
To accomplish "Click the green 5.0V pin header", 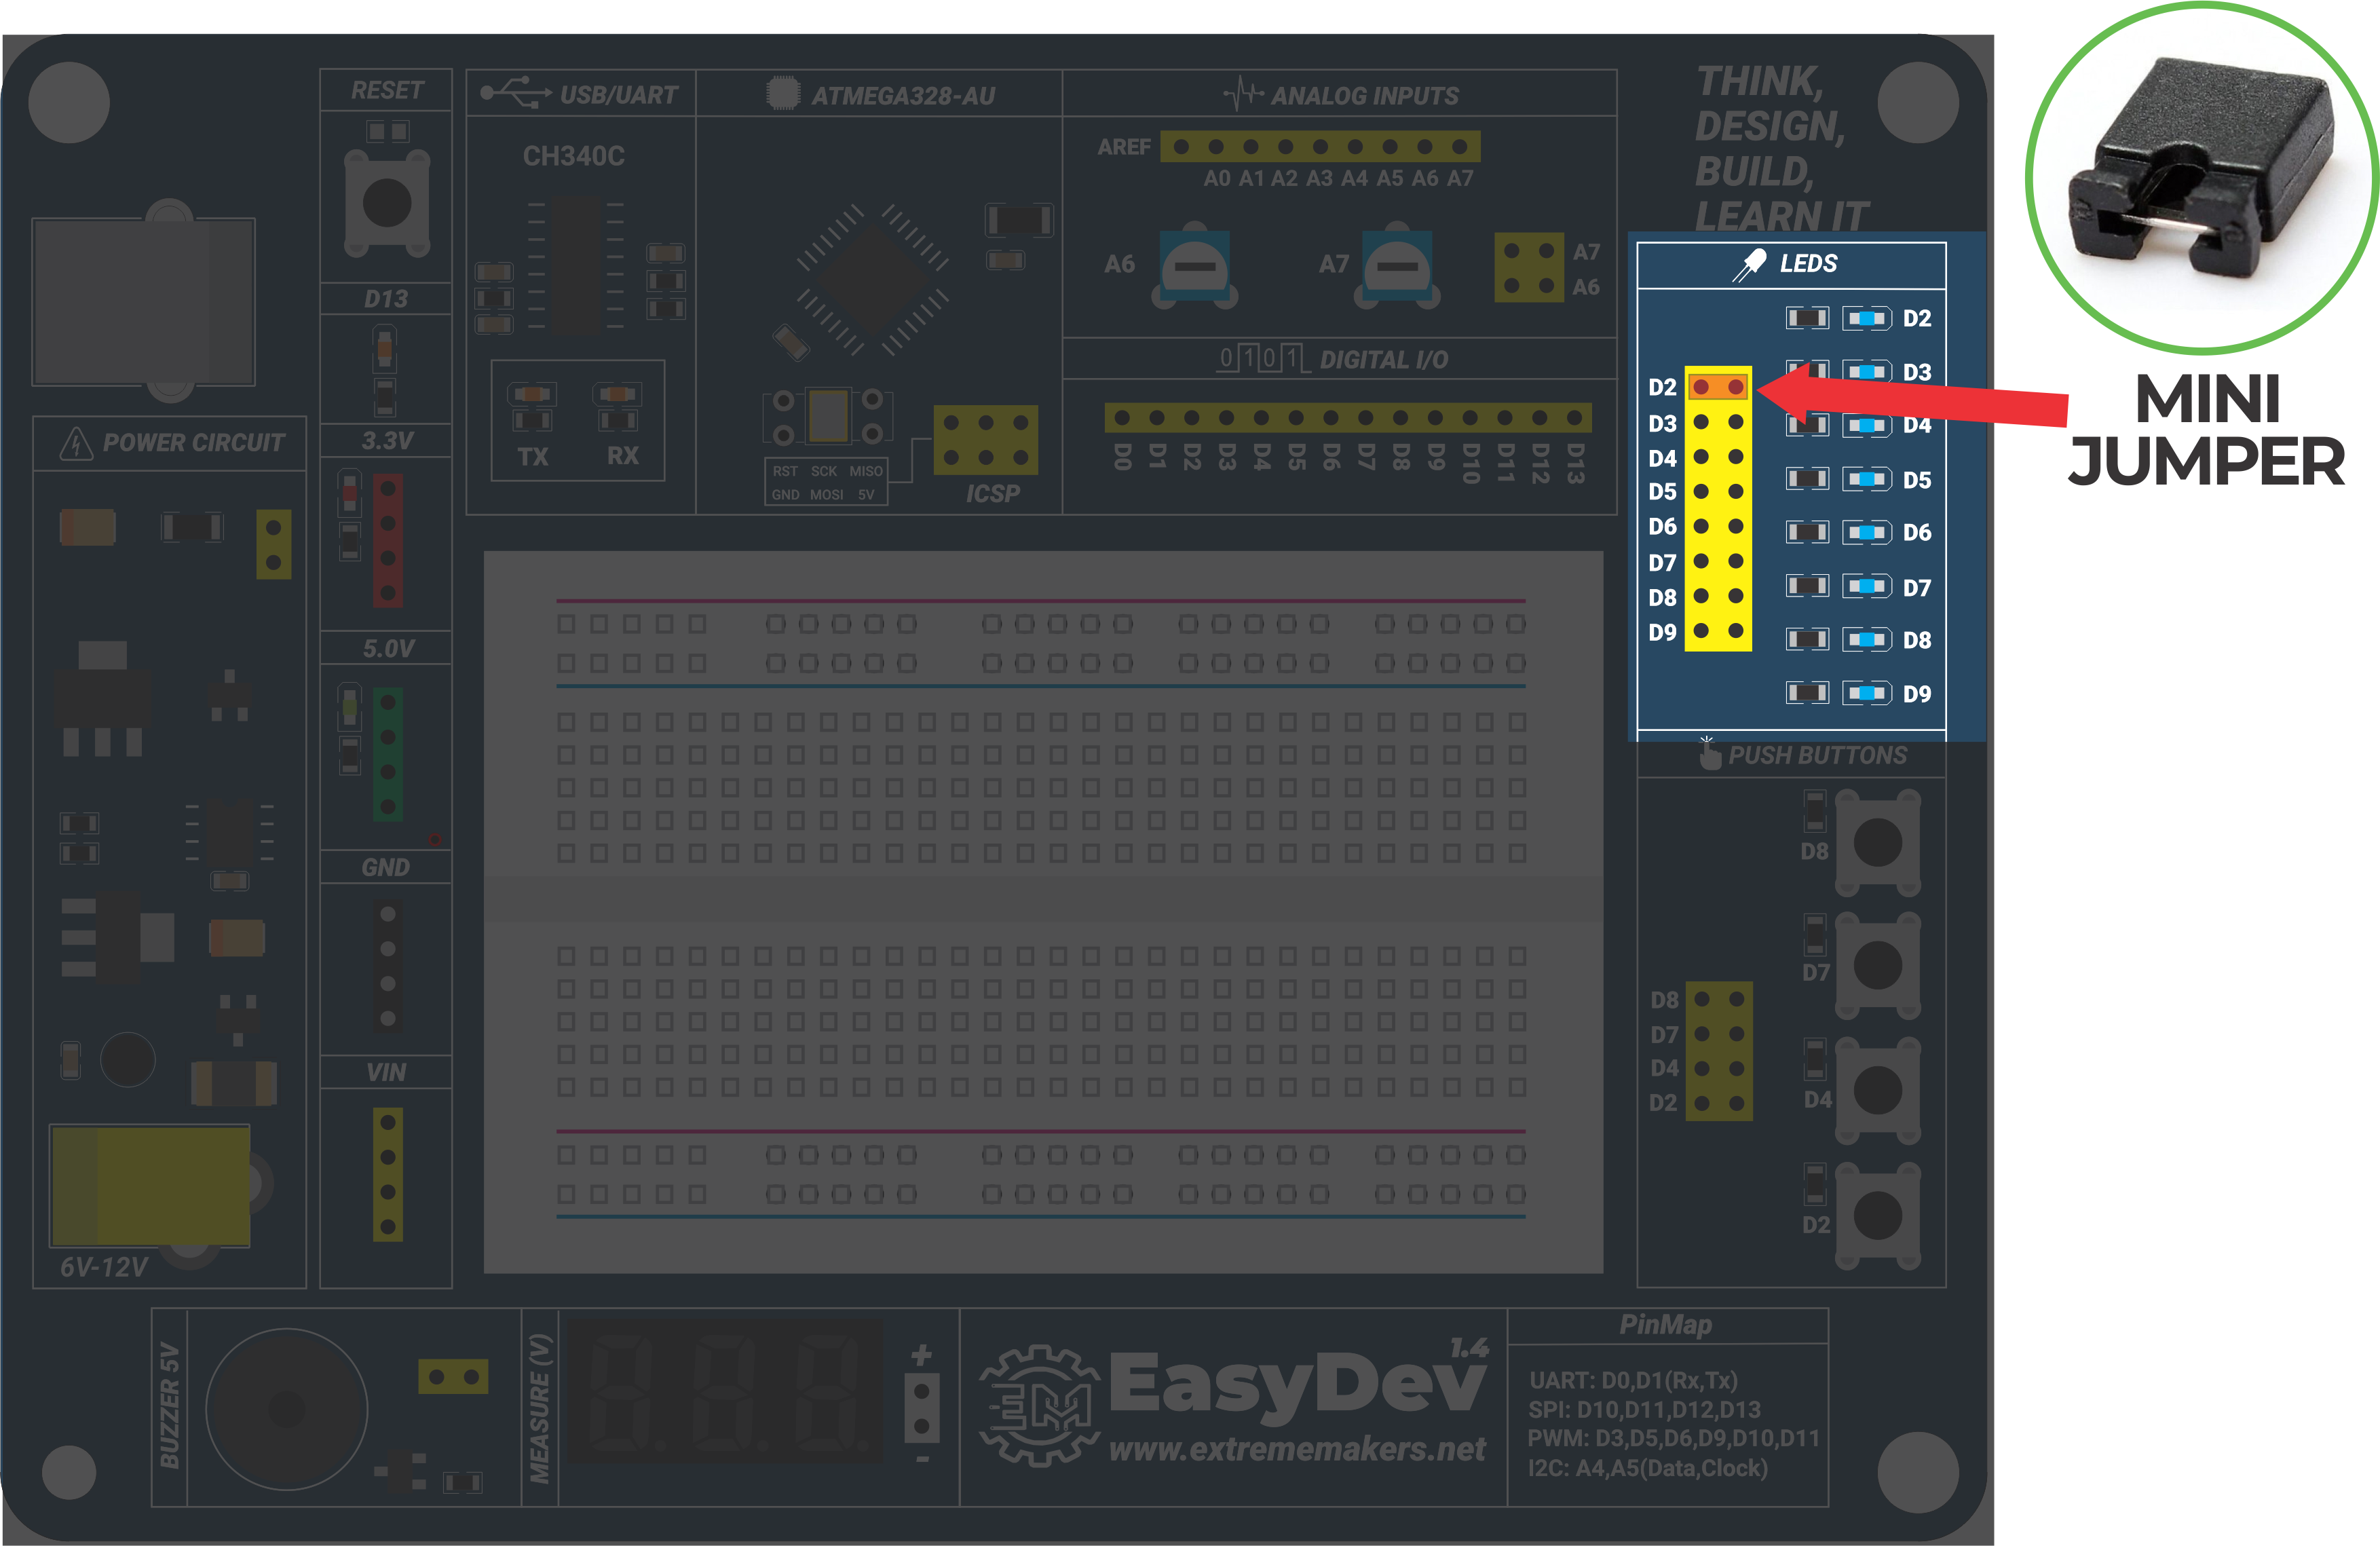I will [x=388, y=754].
